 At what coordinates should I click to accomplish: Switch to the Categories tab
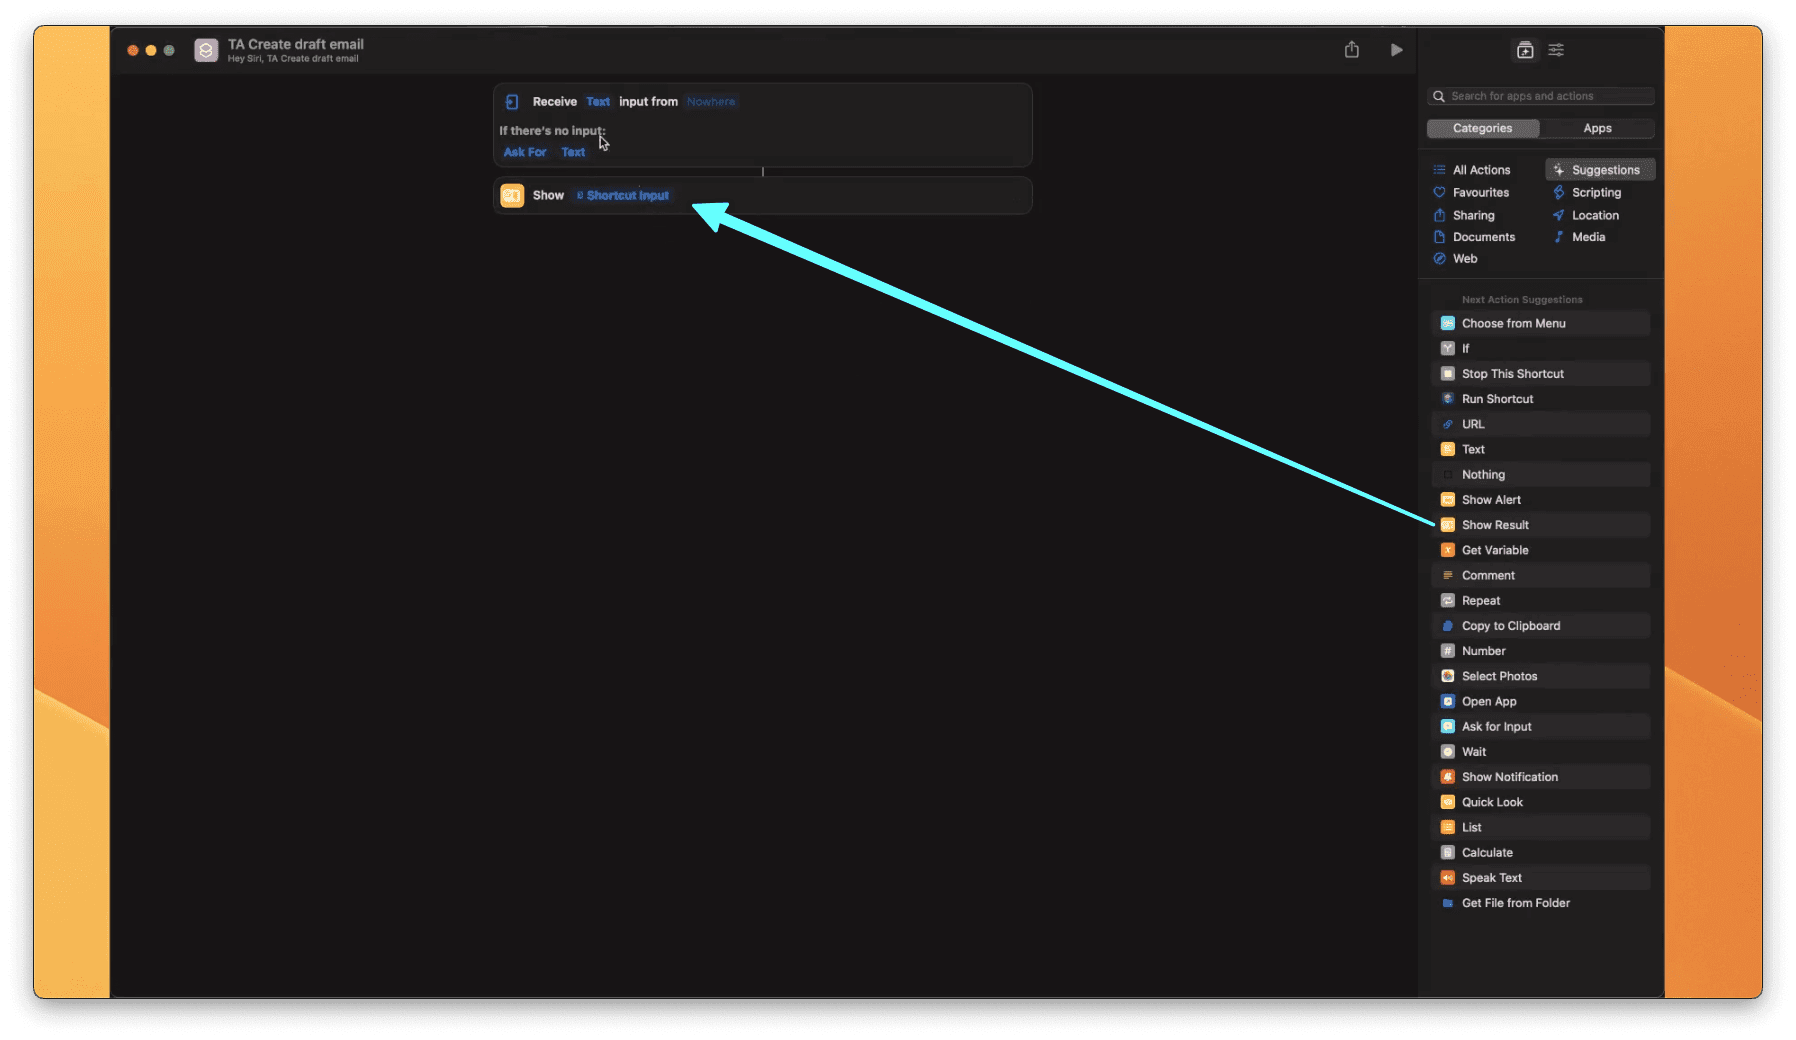point(1482,129)
